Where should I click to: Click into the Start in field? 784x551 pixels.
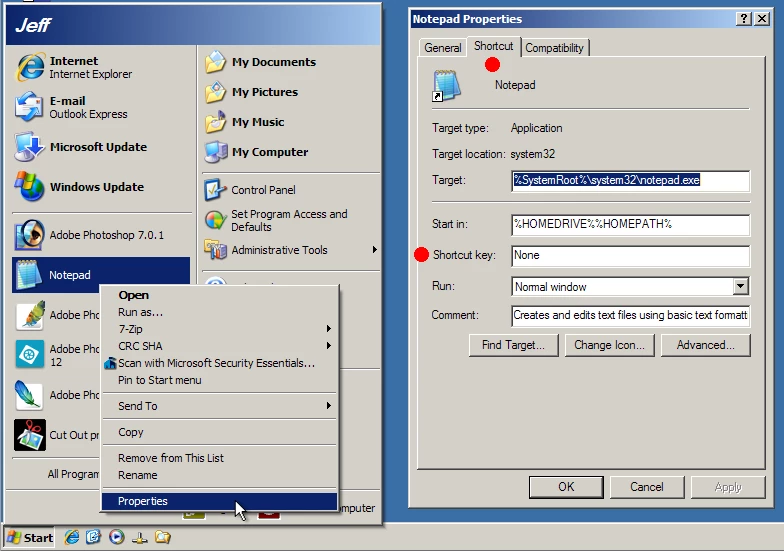(630, 224)
